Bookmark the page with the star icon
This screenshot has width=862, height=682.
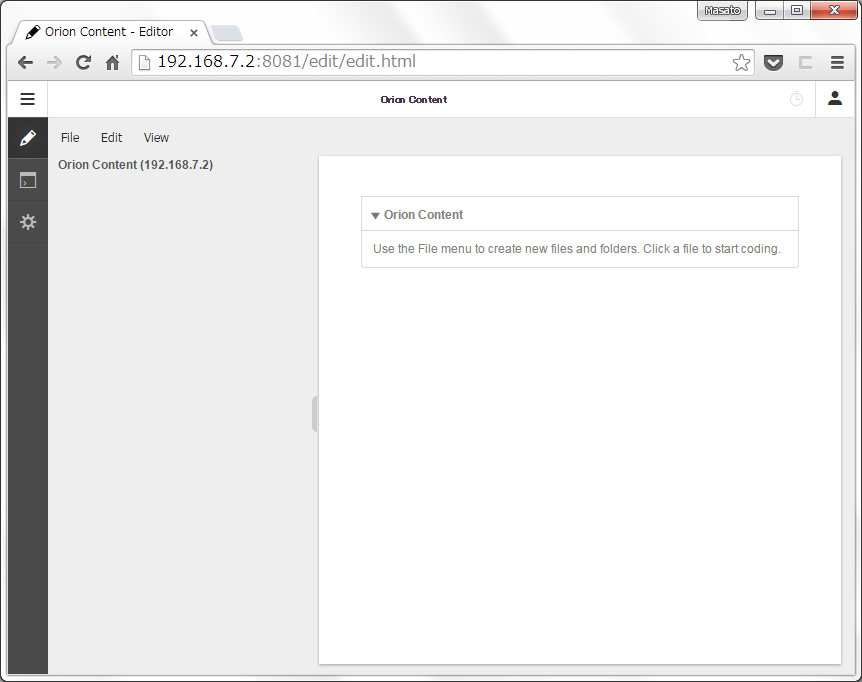pos(741,62)
